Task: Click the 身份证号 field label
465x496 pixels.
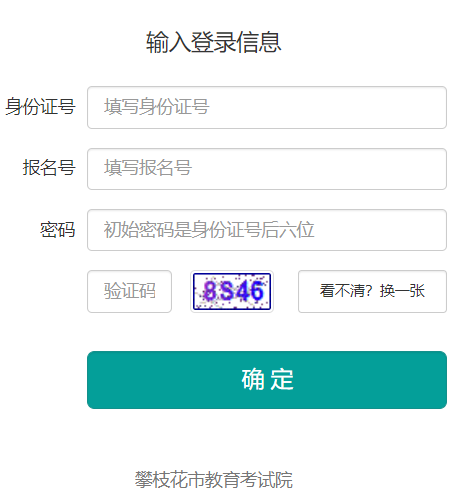Action: coord(40,107)
